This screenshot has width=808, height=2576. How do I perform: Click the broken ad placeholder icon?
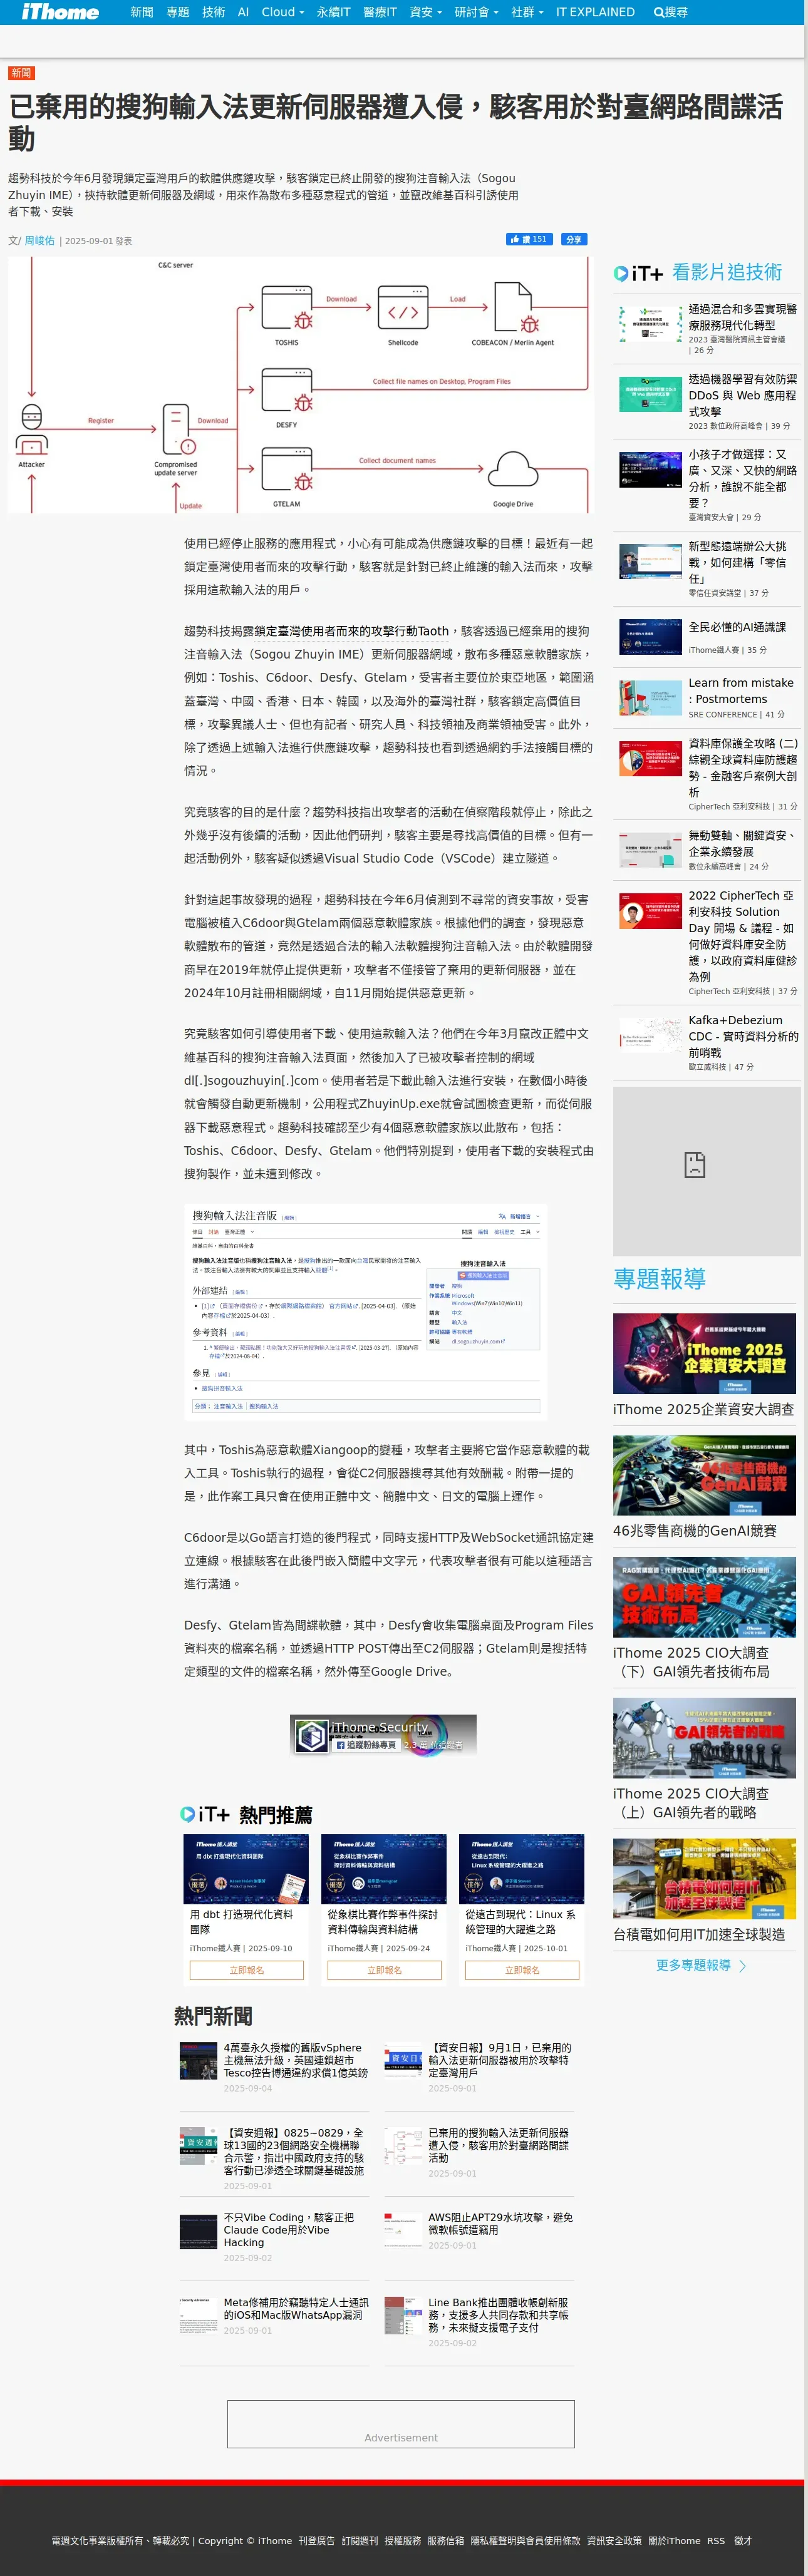[694, 1164]
